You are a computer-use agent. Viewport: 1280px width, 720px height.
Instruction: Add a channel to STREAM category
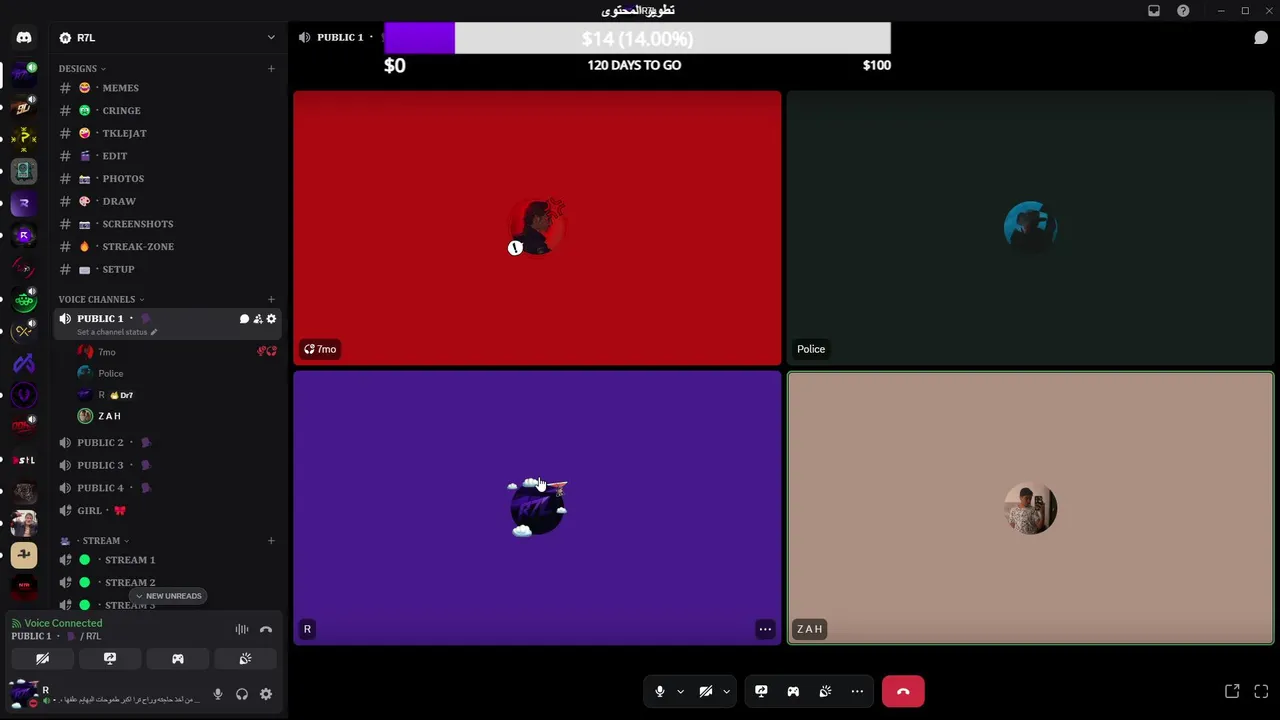point(271,541)
